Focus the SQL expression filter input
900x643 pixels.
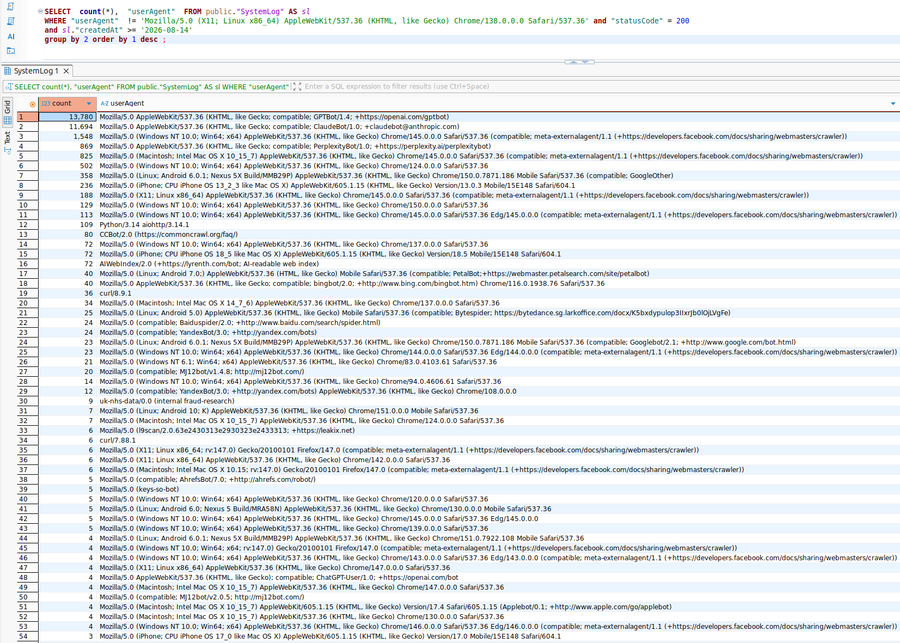(600, 87)
